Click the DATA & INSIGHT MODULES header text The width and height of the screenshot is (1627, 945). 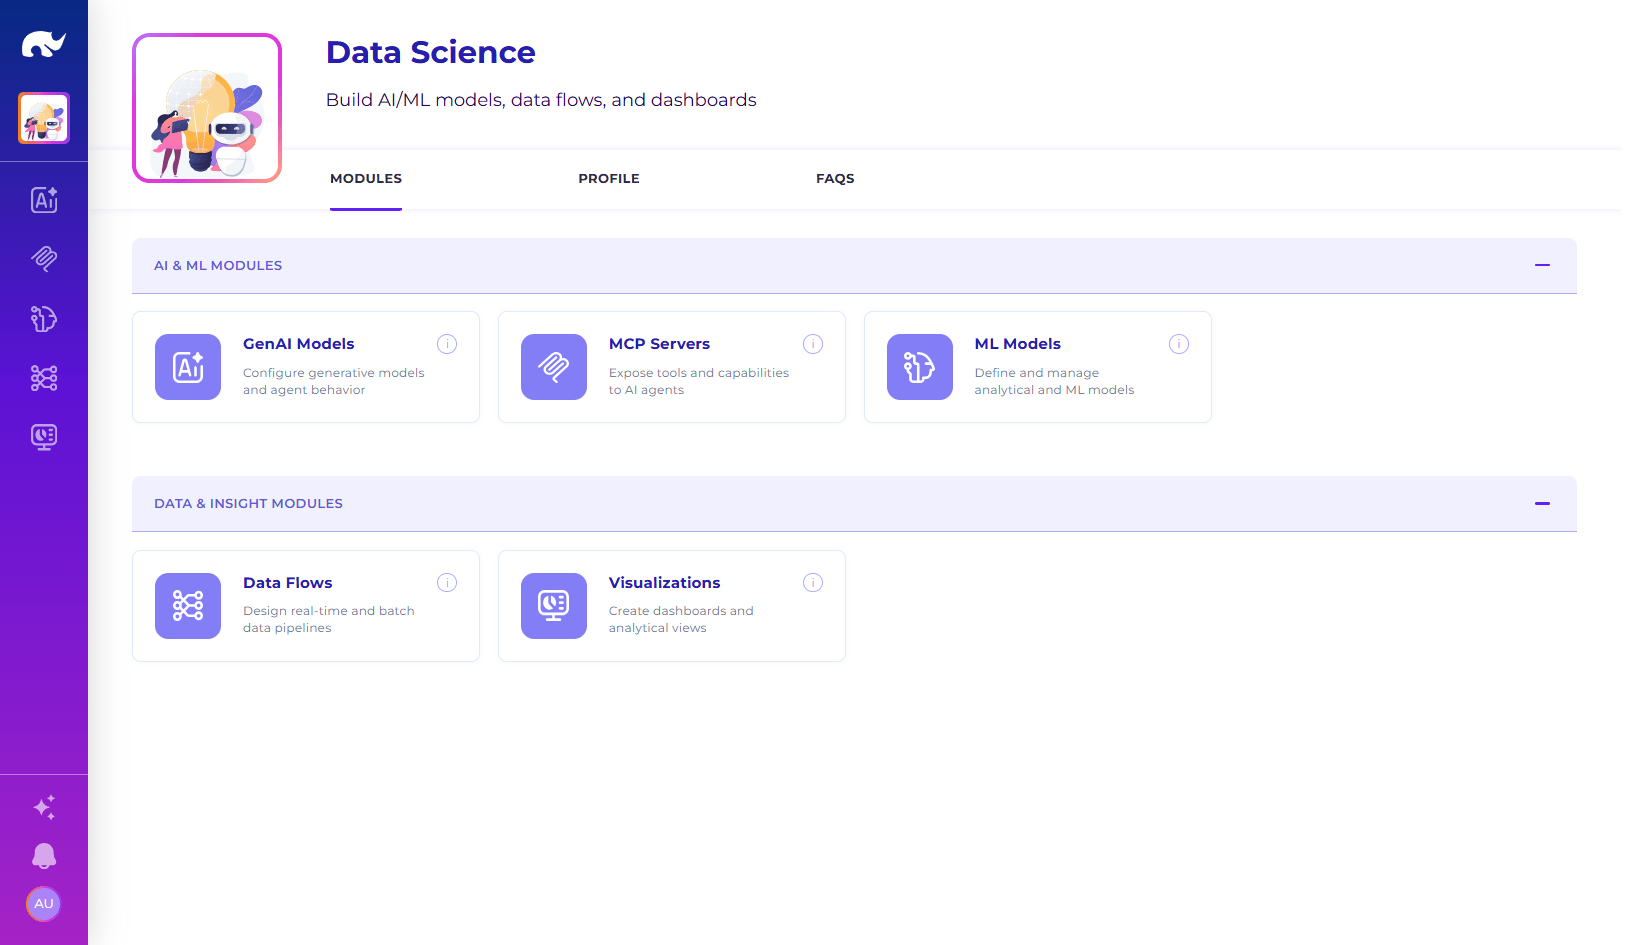248,503
